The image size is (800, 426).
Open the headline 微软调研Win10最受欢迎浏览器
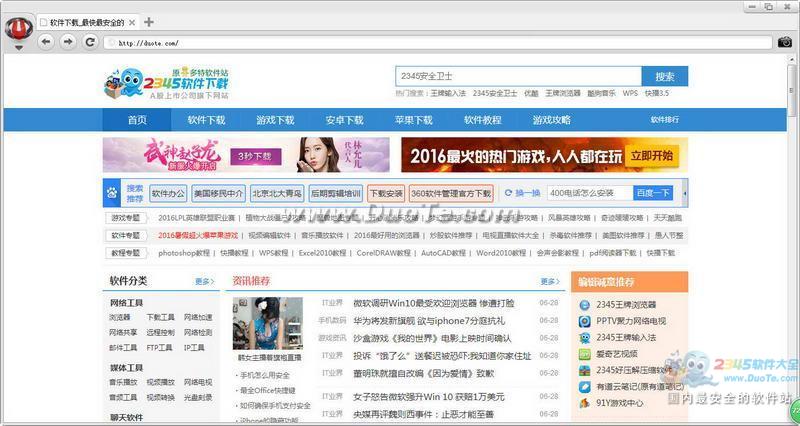(434, 303)
